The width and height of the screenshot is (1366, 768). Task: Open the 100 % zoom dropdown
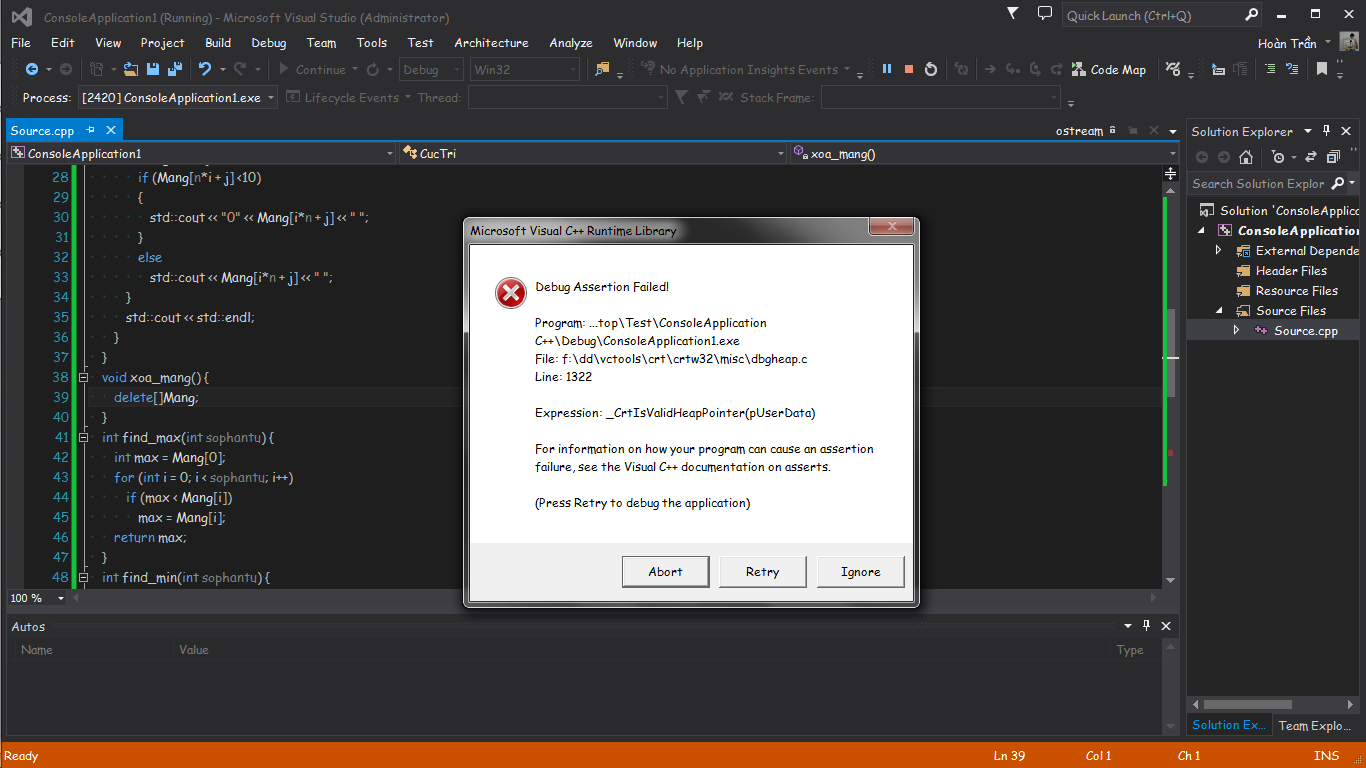[x=37, y=598]
